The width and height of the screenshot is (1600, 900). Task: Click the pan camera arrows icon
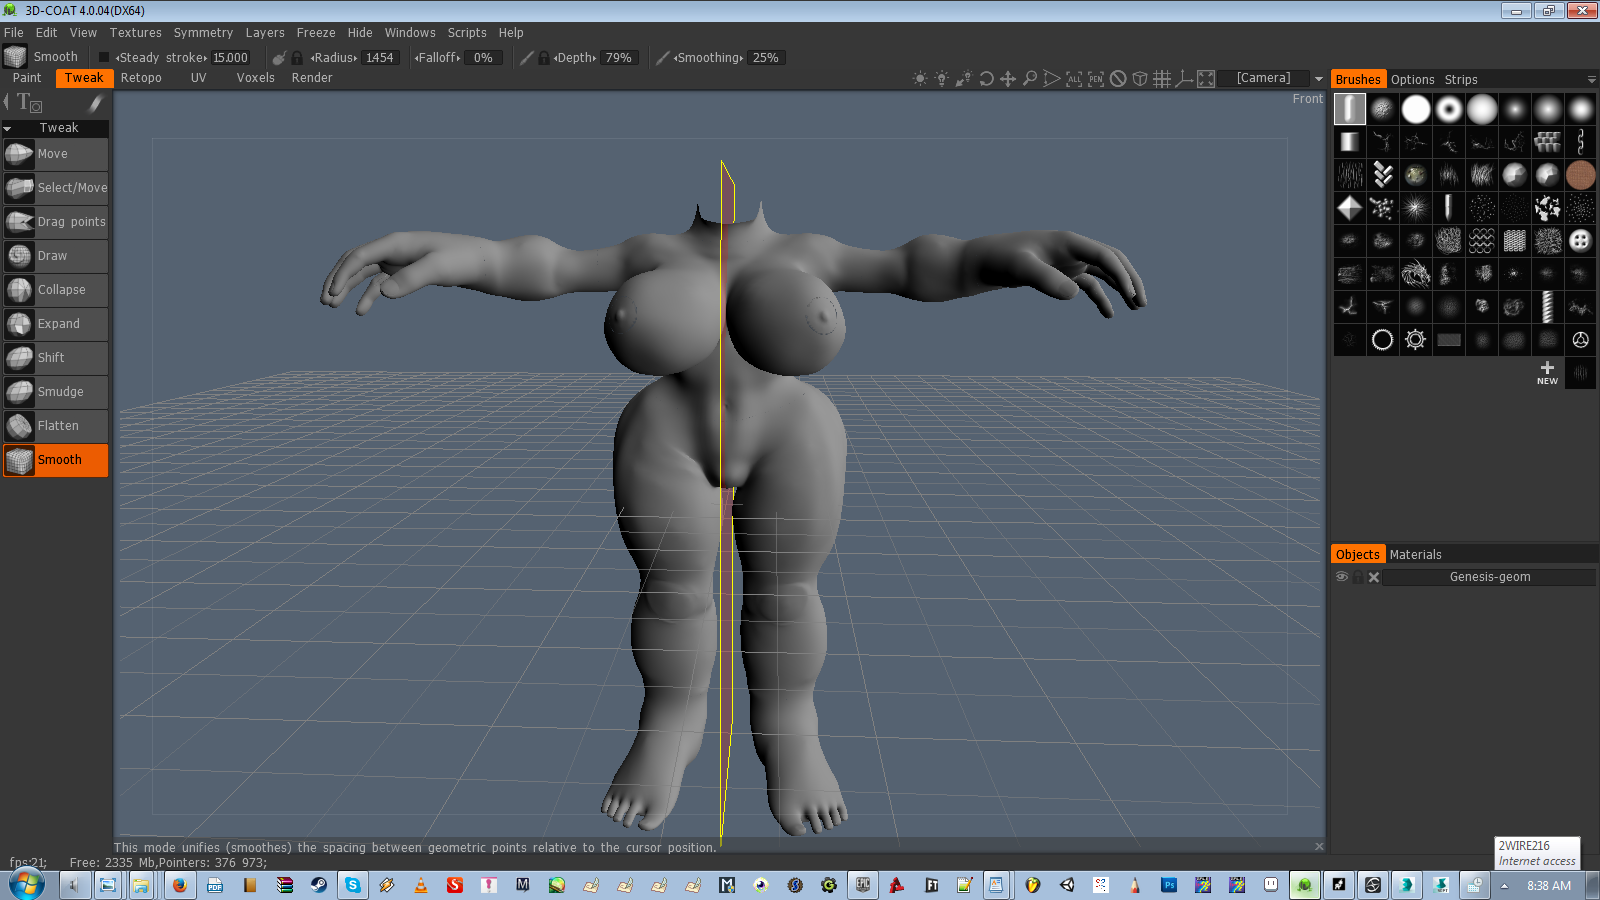point(1008,79)
